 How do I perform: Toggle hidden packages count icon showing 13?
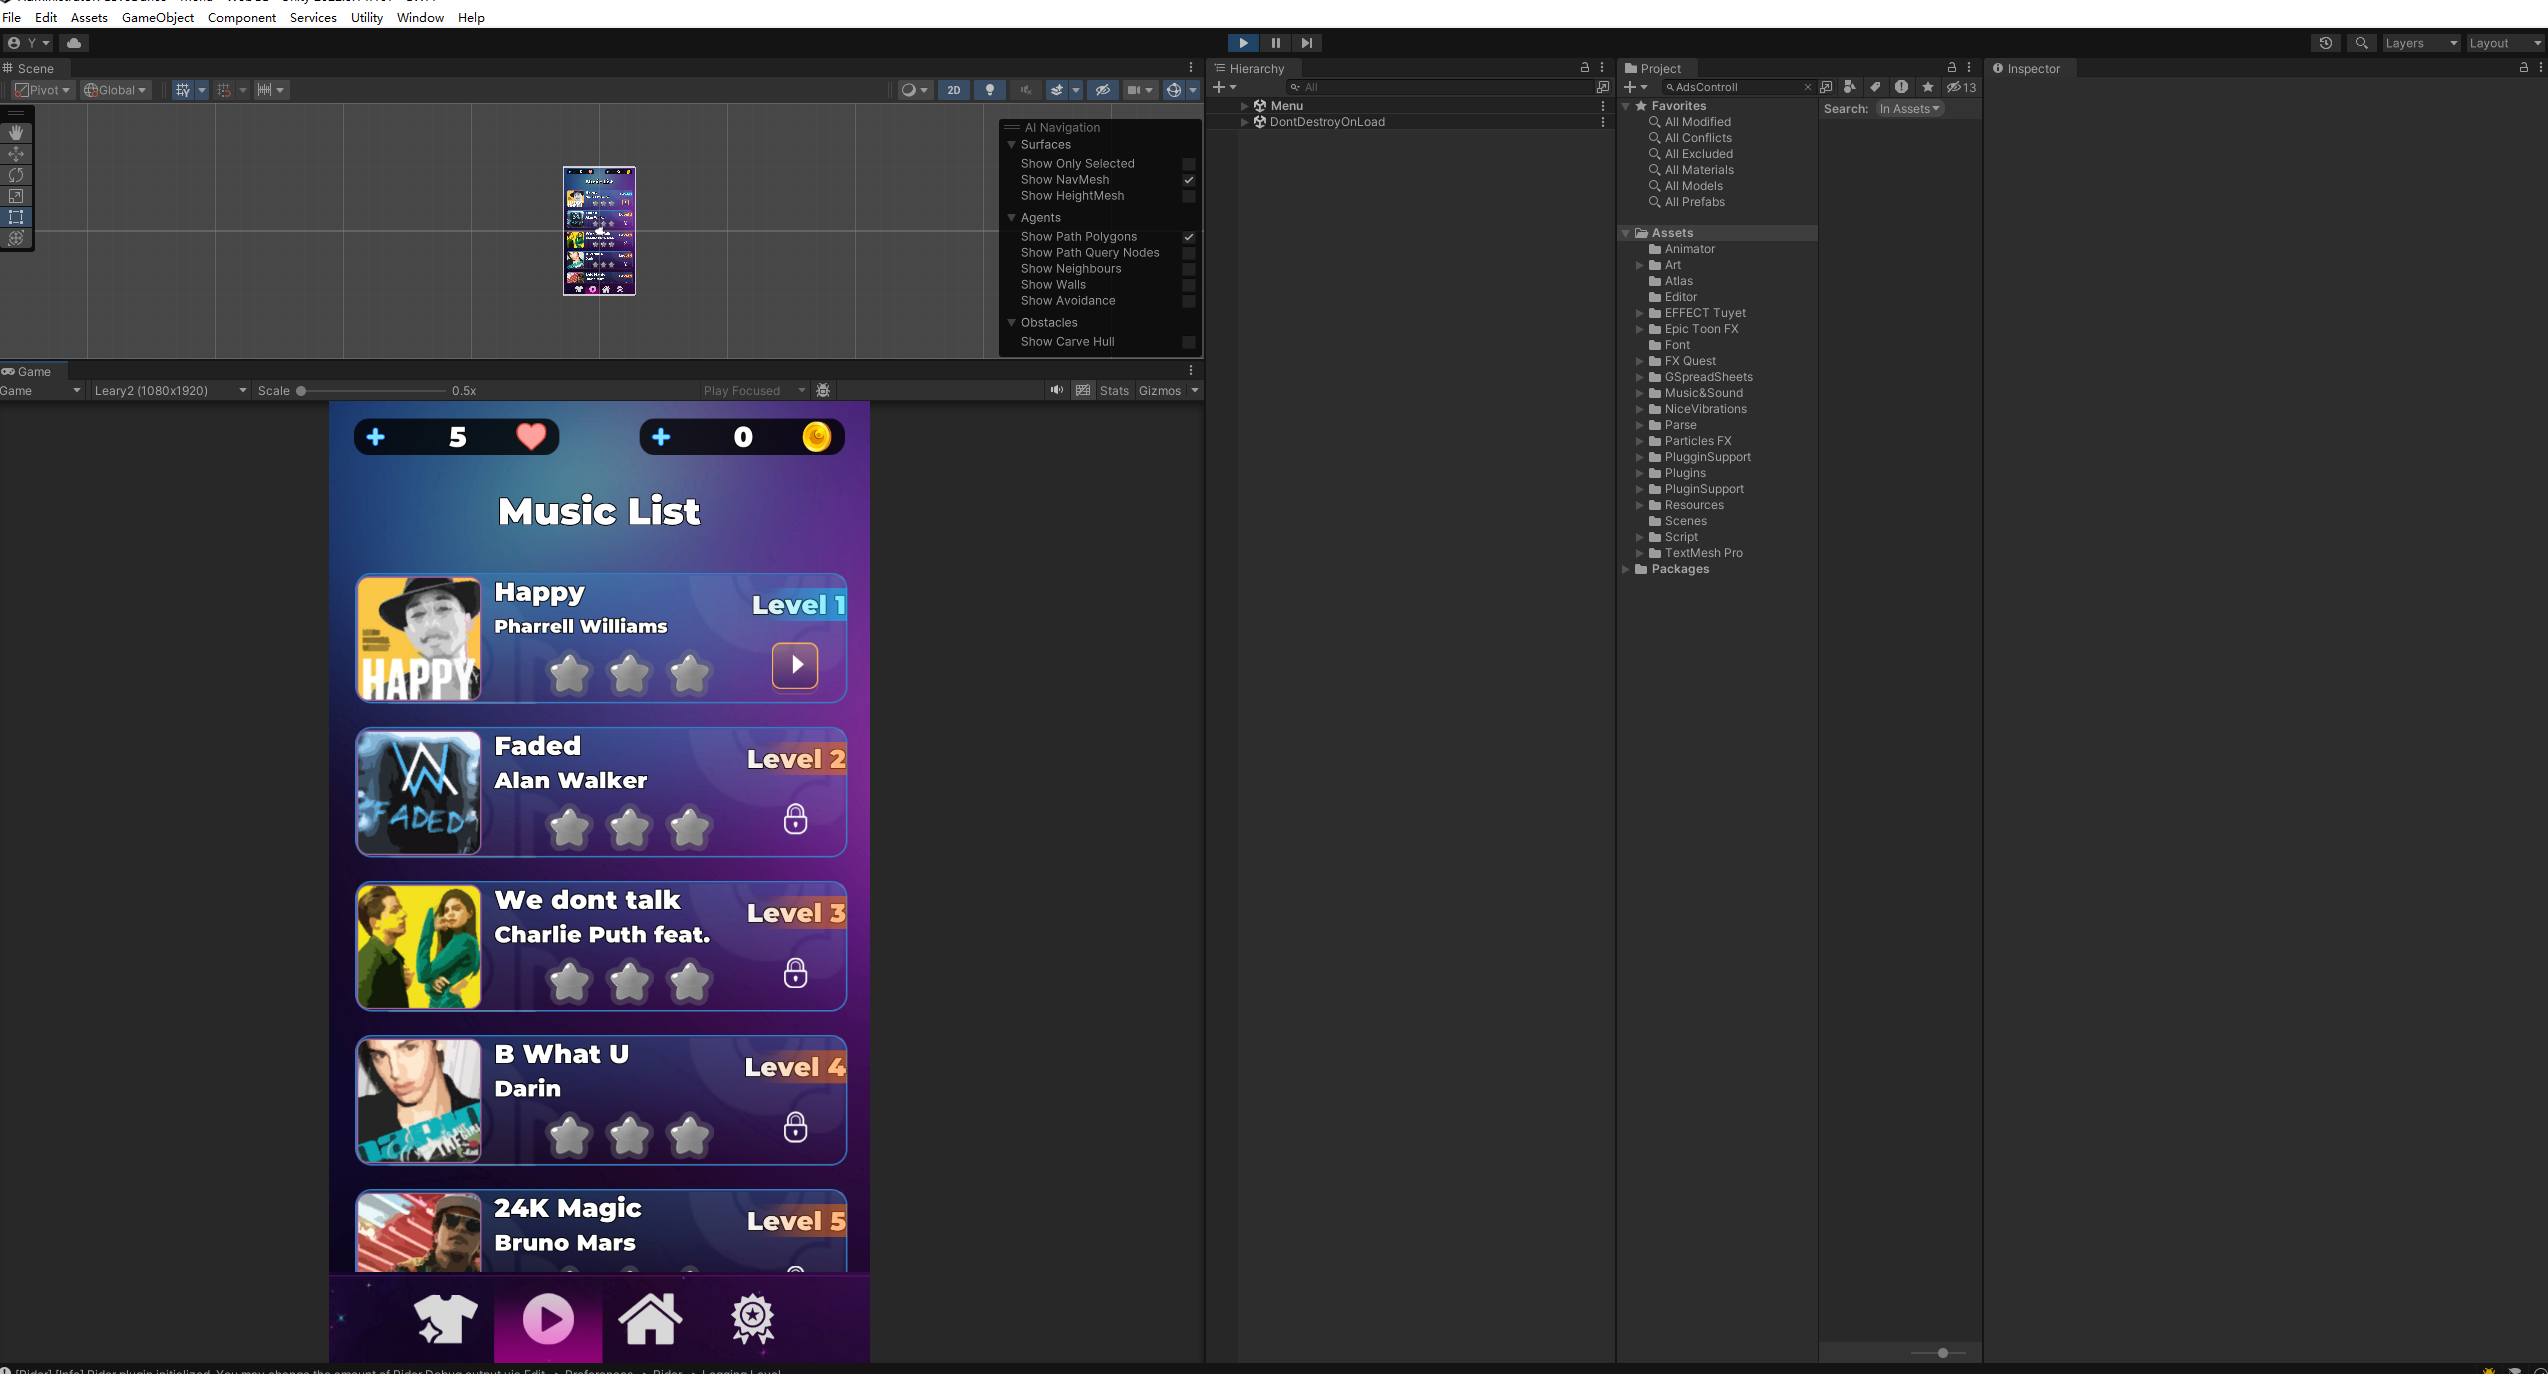pos(1961,87)
